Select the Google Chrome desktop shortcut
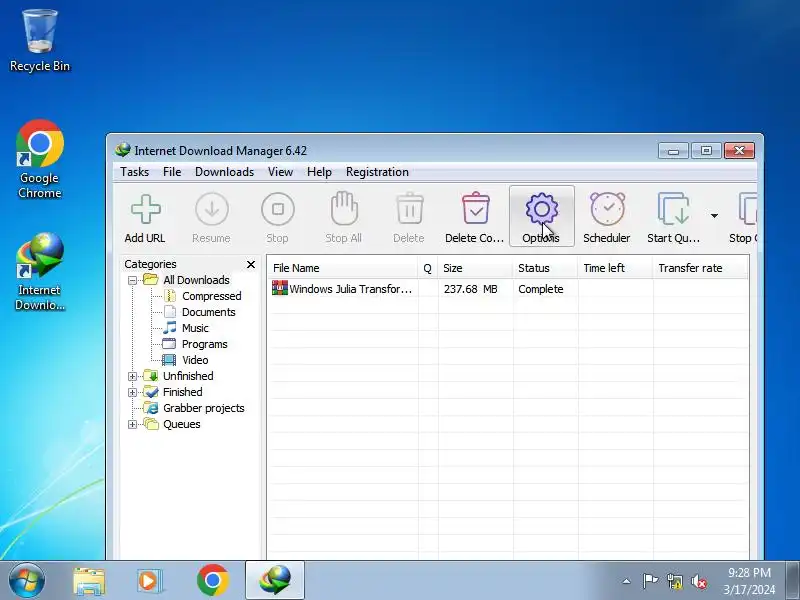 (x=40, y=159)
